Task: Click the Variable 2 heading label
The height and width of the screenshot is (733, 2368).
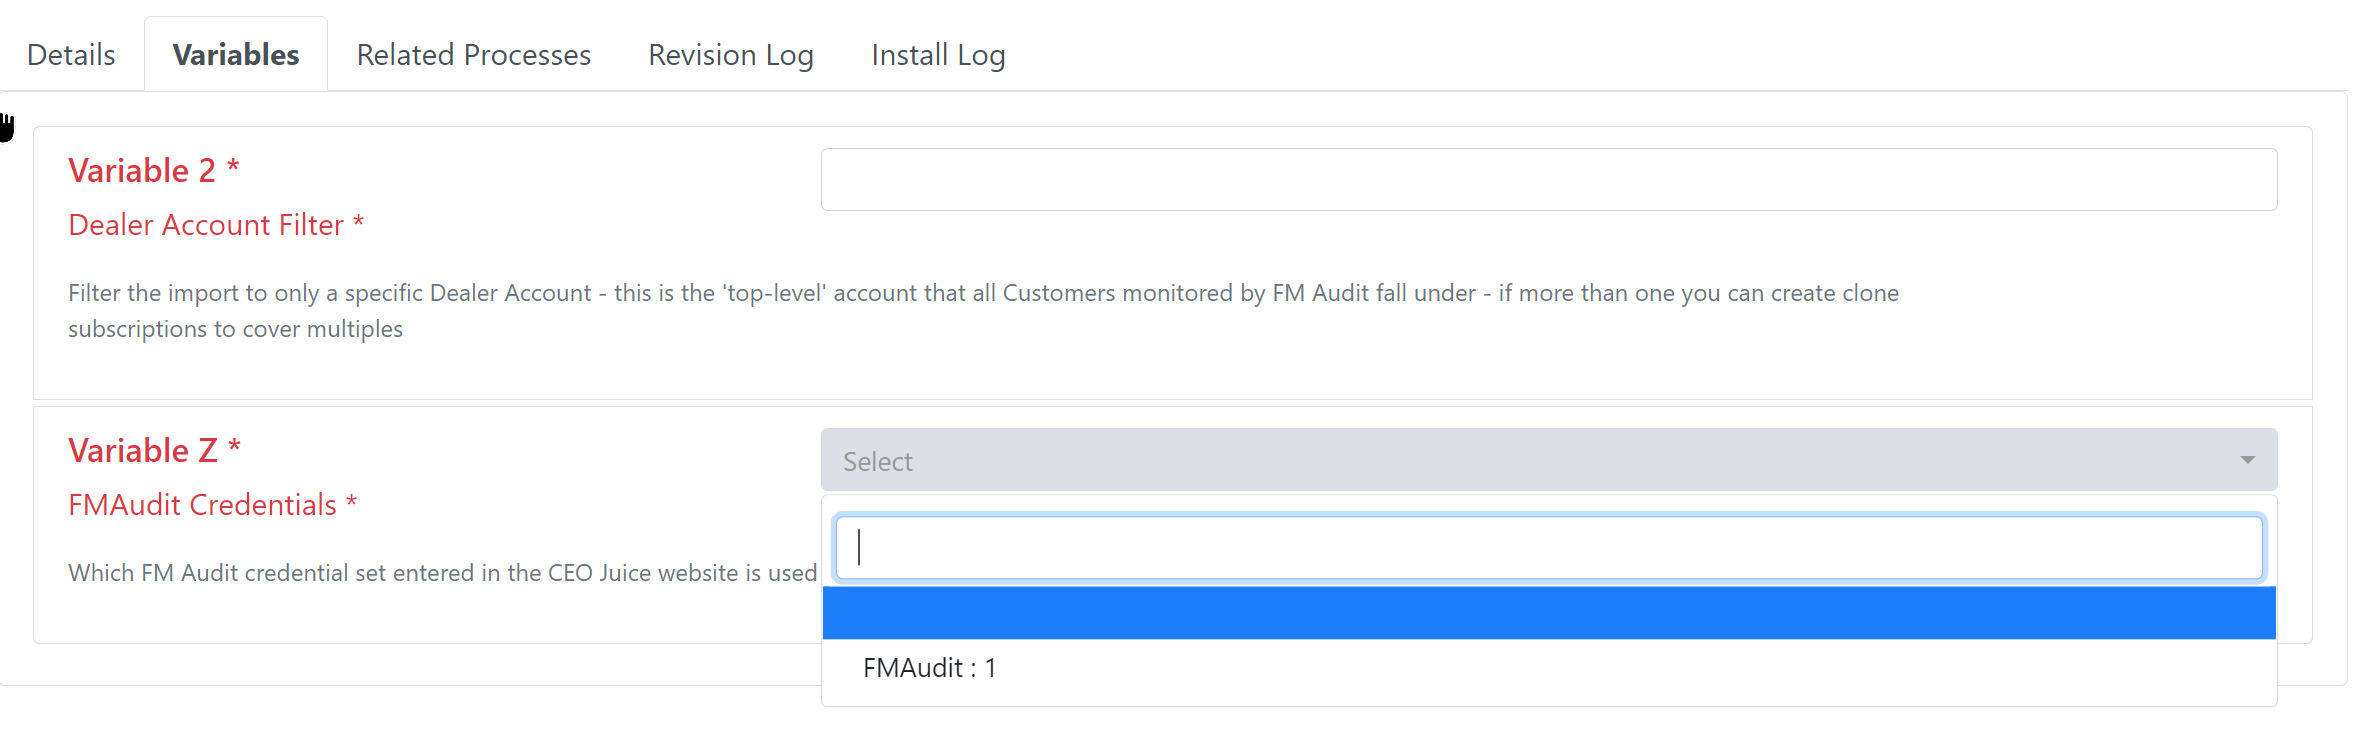Action: (142, 171)
